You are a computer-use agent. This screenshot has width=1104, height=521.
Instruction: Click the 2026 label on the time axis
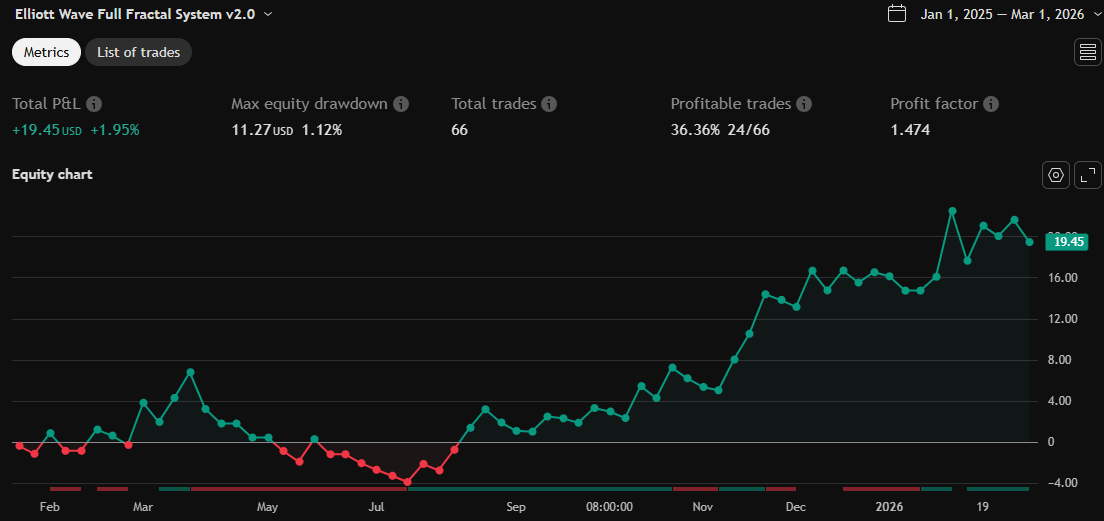888,507
